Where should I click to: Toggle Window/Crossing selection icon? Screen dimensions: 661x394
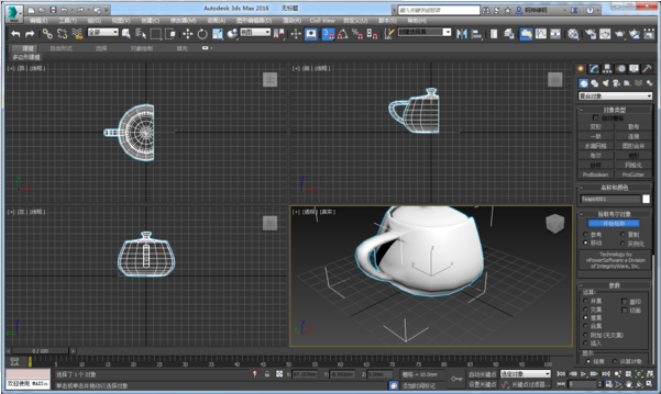tap(170, 34)
